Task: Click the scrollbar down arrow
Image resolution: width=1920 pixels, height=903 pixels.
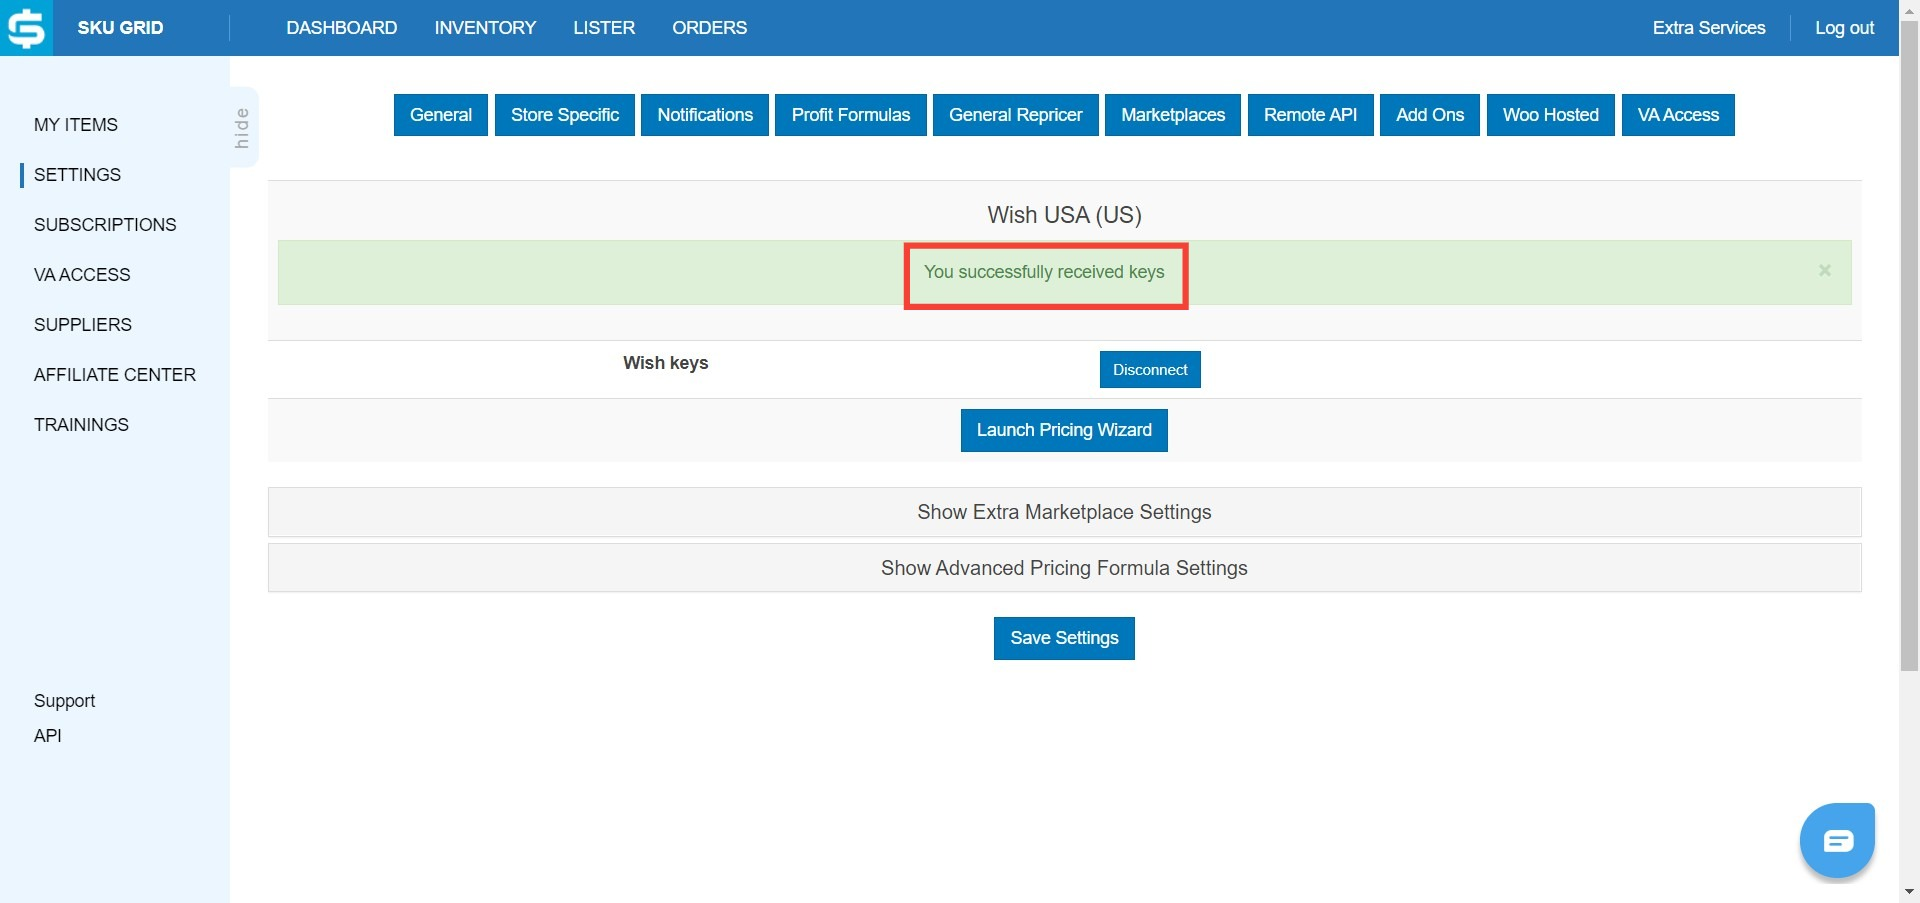Action: coord(1909,892)
